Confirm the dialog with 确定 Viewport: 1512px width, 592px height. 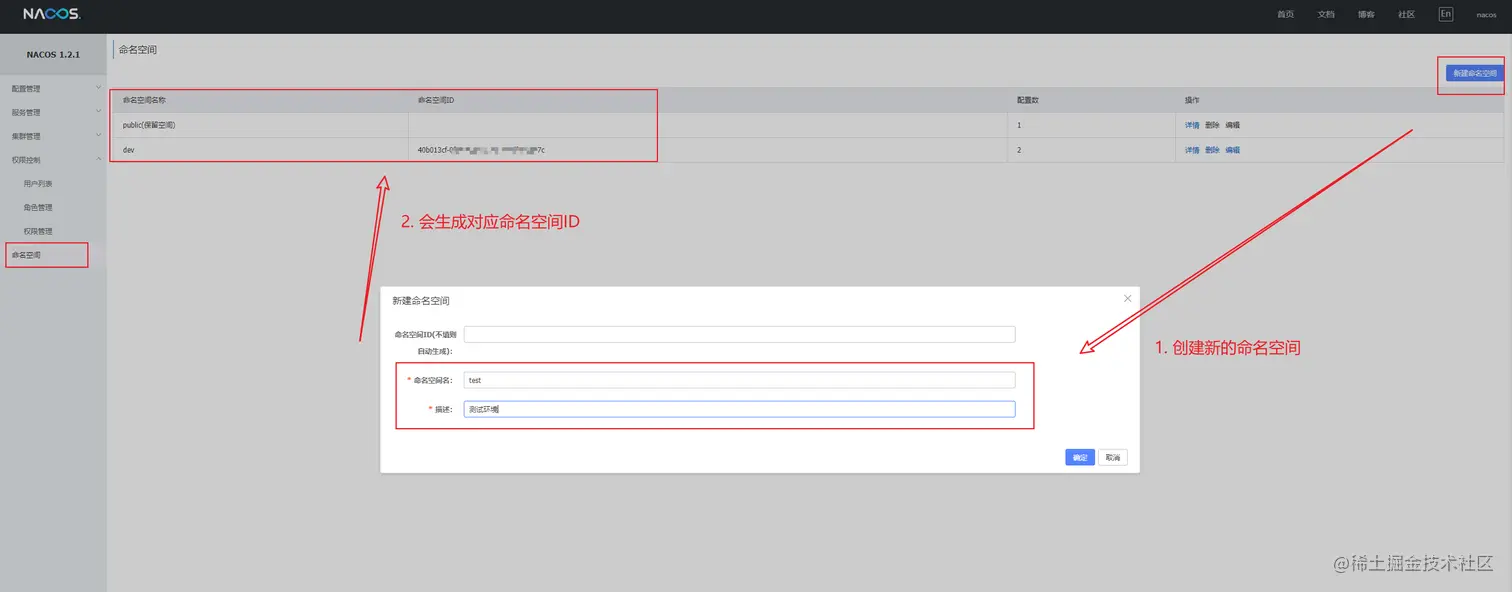click(1080, 457)
